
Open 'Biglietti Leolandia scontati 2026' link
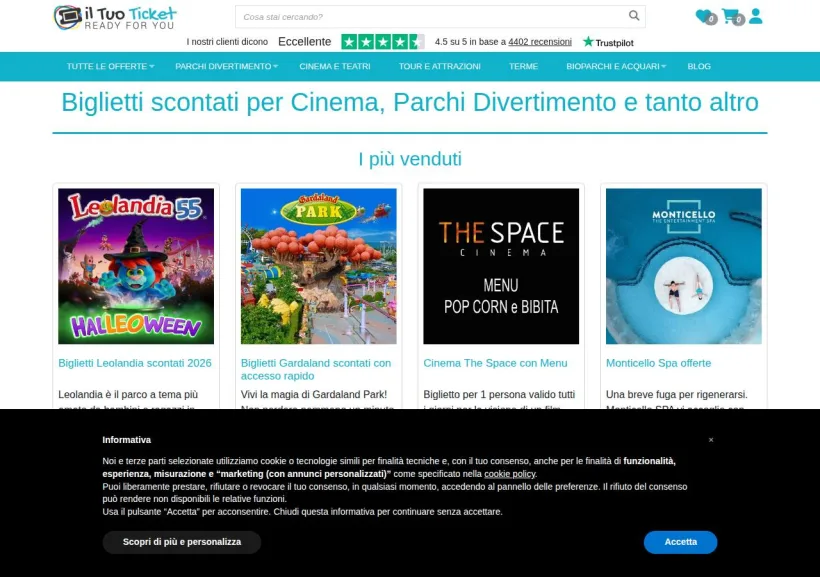[x=135, y=363]
